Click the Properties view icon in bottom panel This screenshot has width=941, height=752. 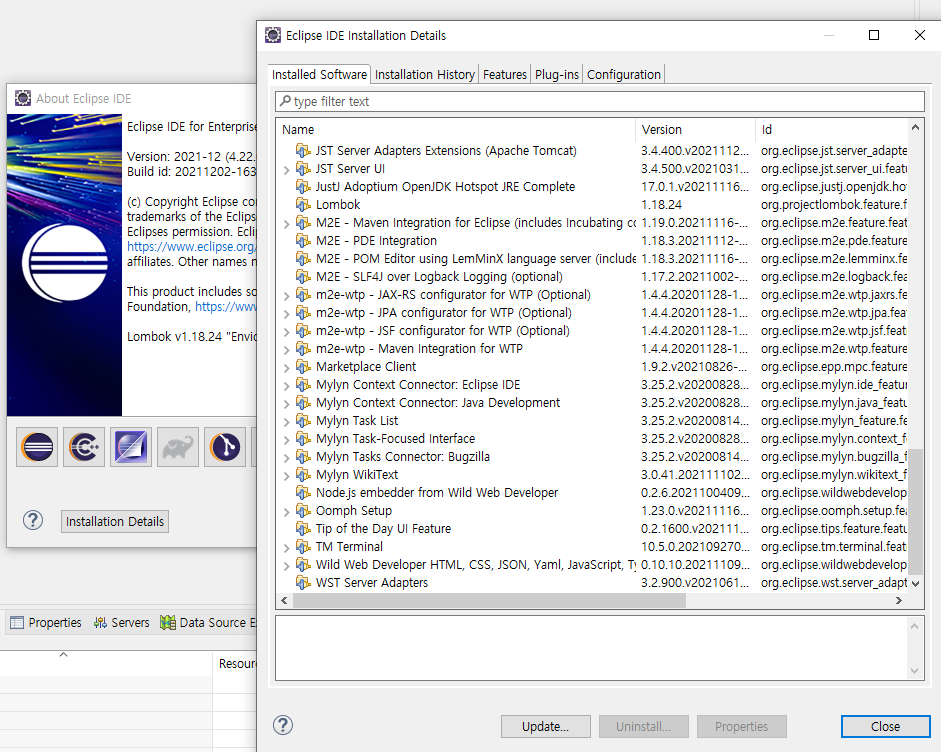17,622
